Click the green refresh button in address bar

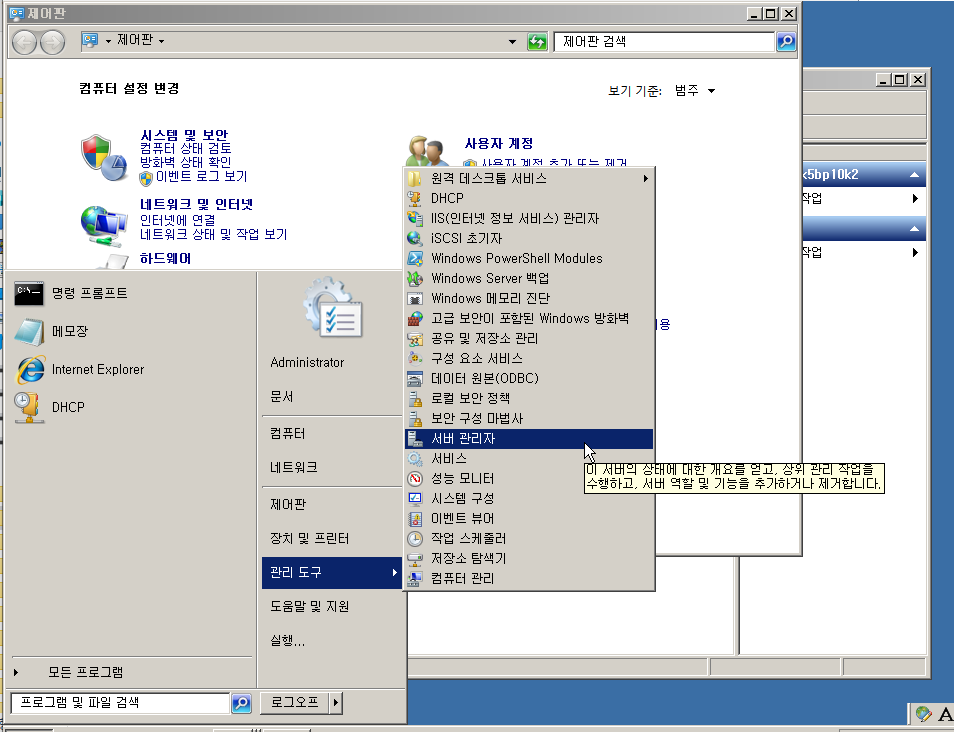(x=537, y=41)
